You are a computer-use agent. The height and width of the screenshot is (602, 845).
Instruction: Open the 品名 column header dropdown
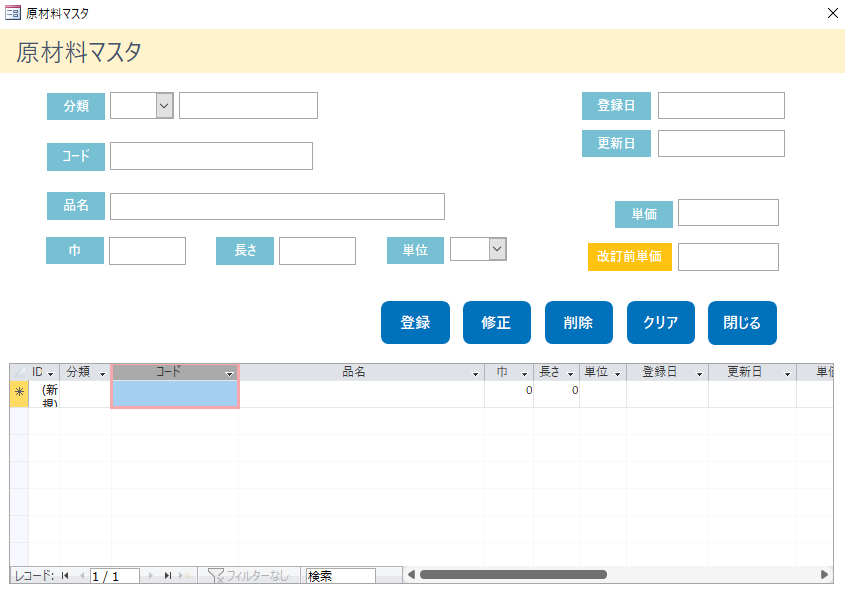[x=475, y=373]
